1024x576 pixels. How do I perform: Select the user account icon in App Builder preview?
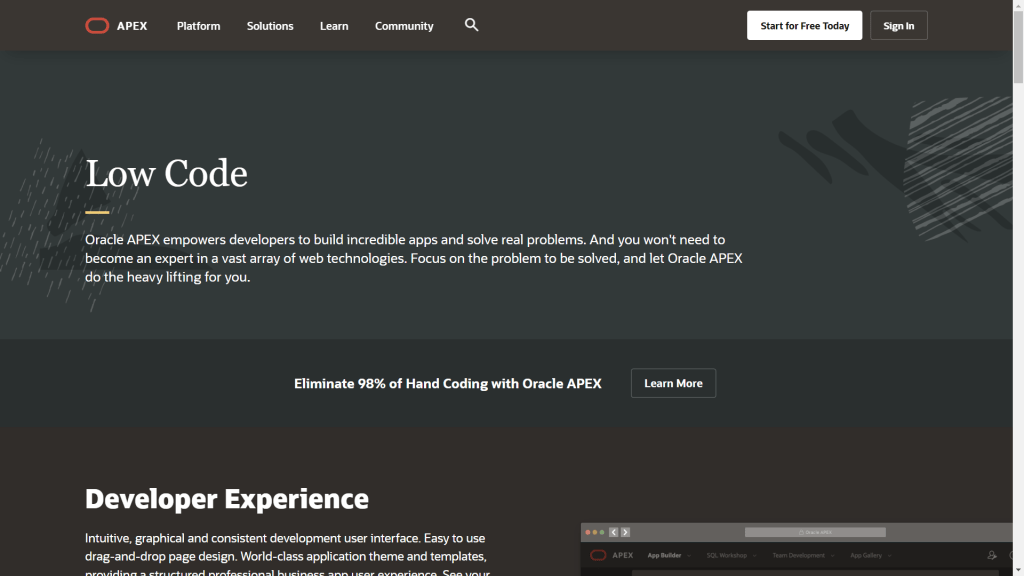tap(992, 555)
